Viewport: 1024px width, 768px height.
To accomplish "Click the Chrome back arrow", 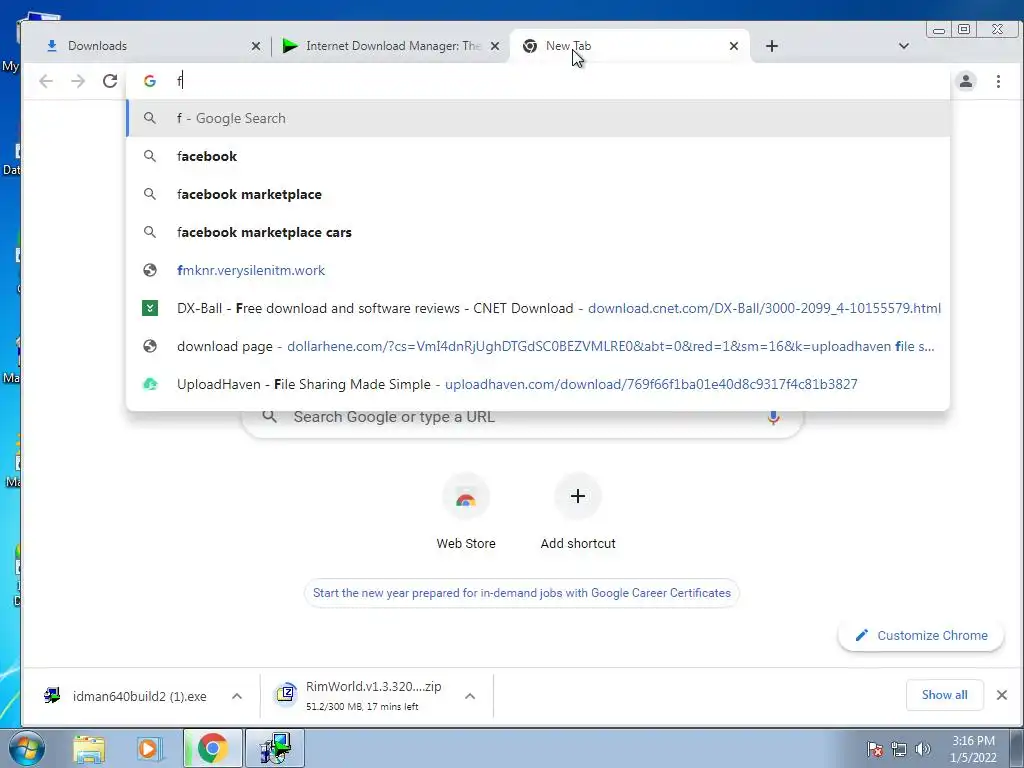I will click(46, 81).
